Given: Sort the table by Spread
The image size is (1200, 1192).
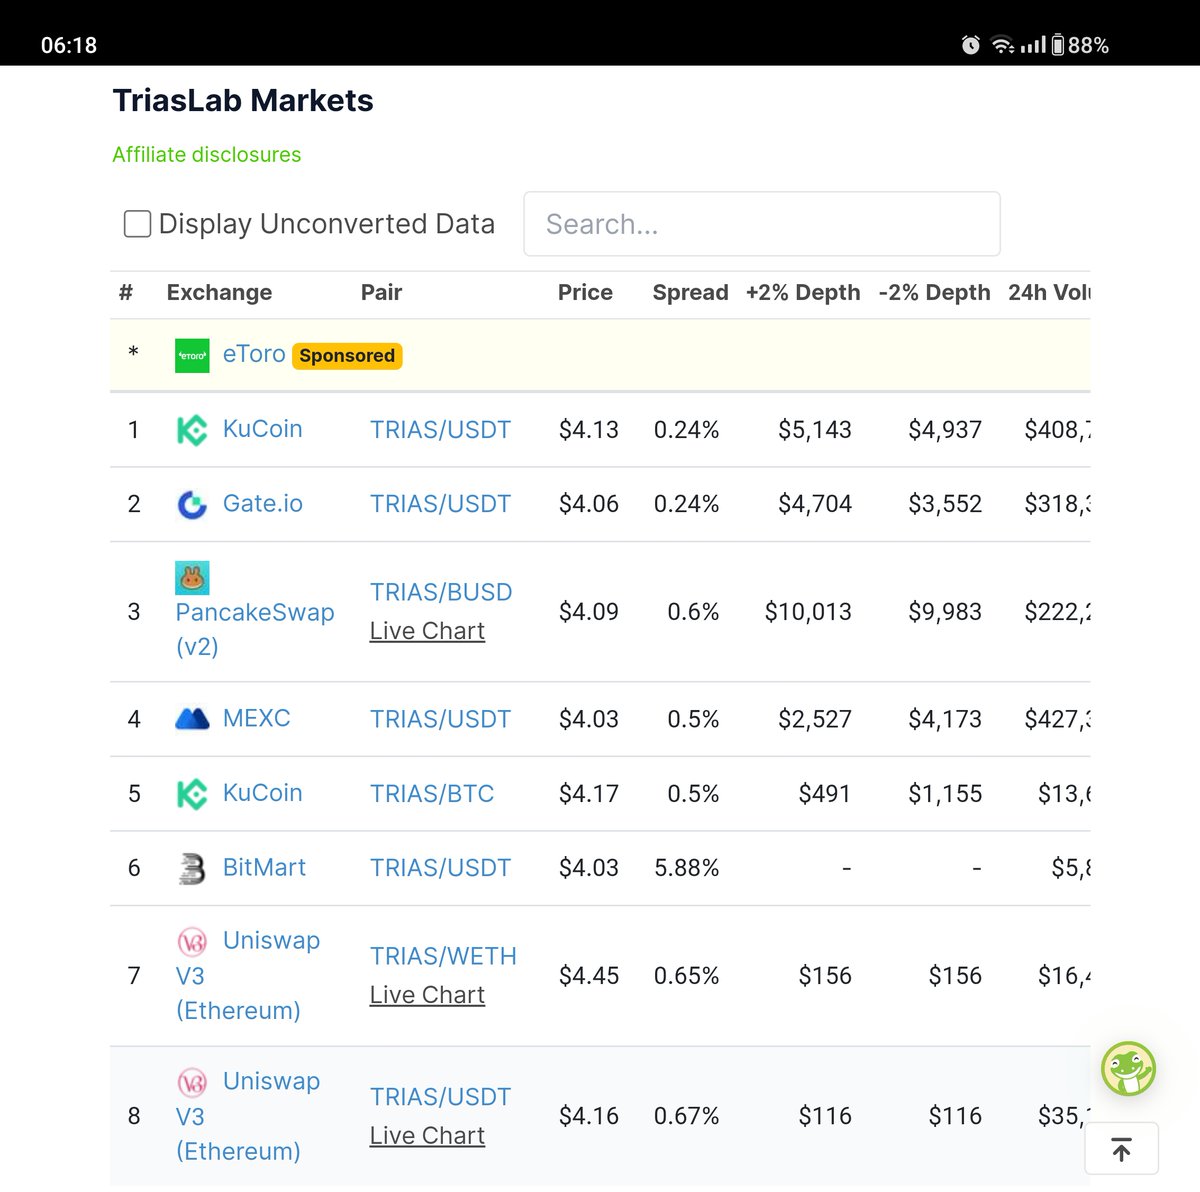Looking at the screenshot, I should pyautogui.click(x=690, y=293).
